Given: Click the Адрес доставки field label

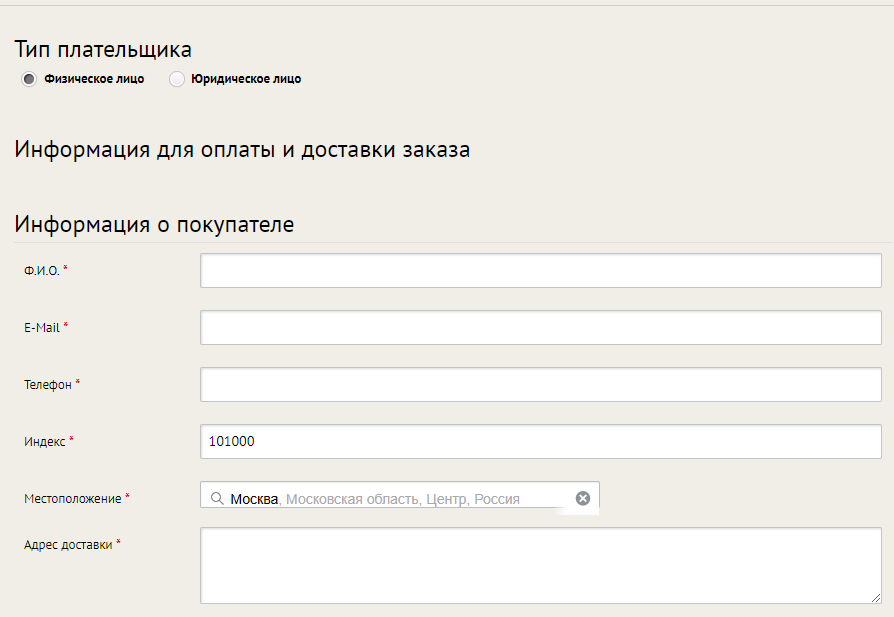Looking at the screenshot, I should pyautogui.click(x=68, y=545).
